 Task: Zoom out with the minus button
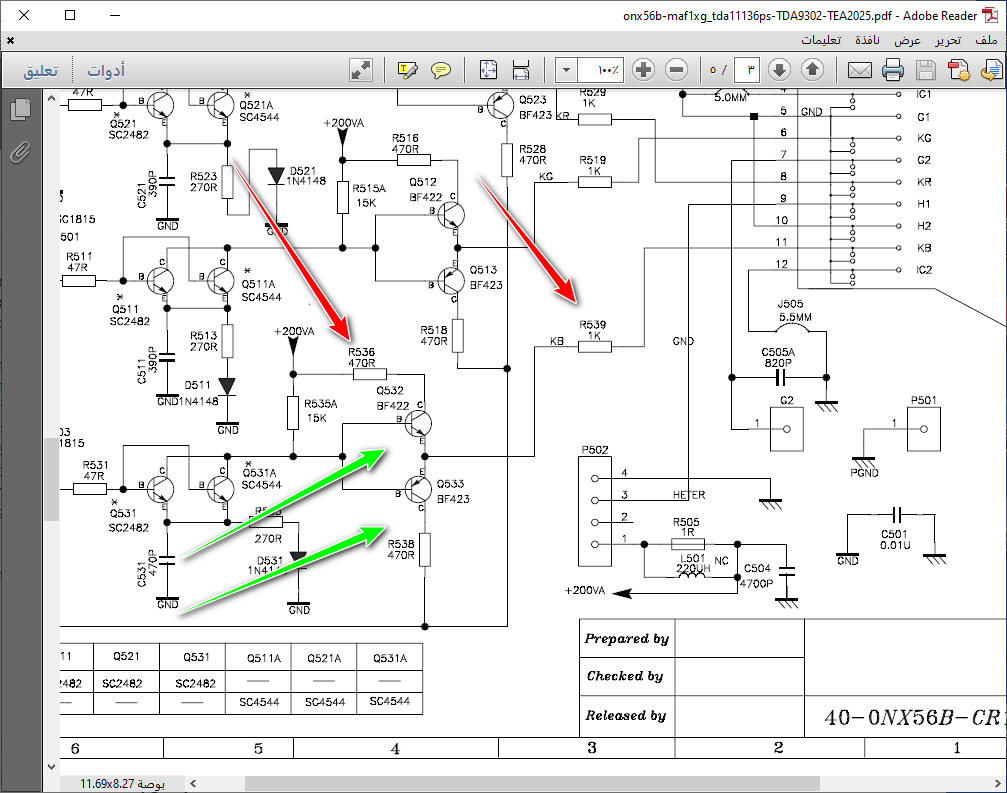point(677,70)
